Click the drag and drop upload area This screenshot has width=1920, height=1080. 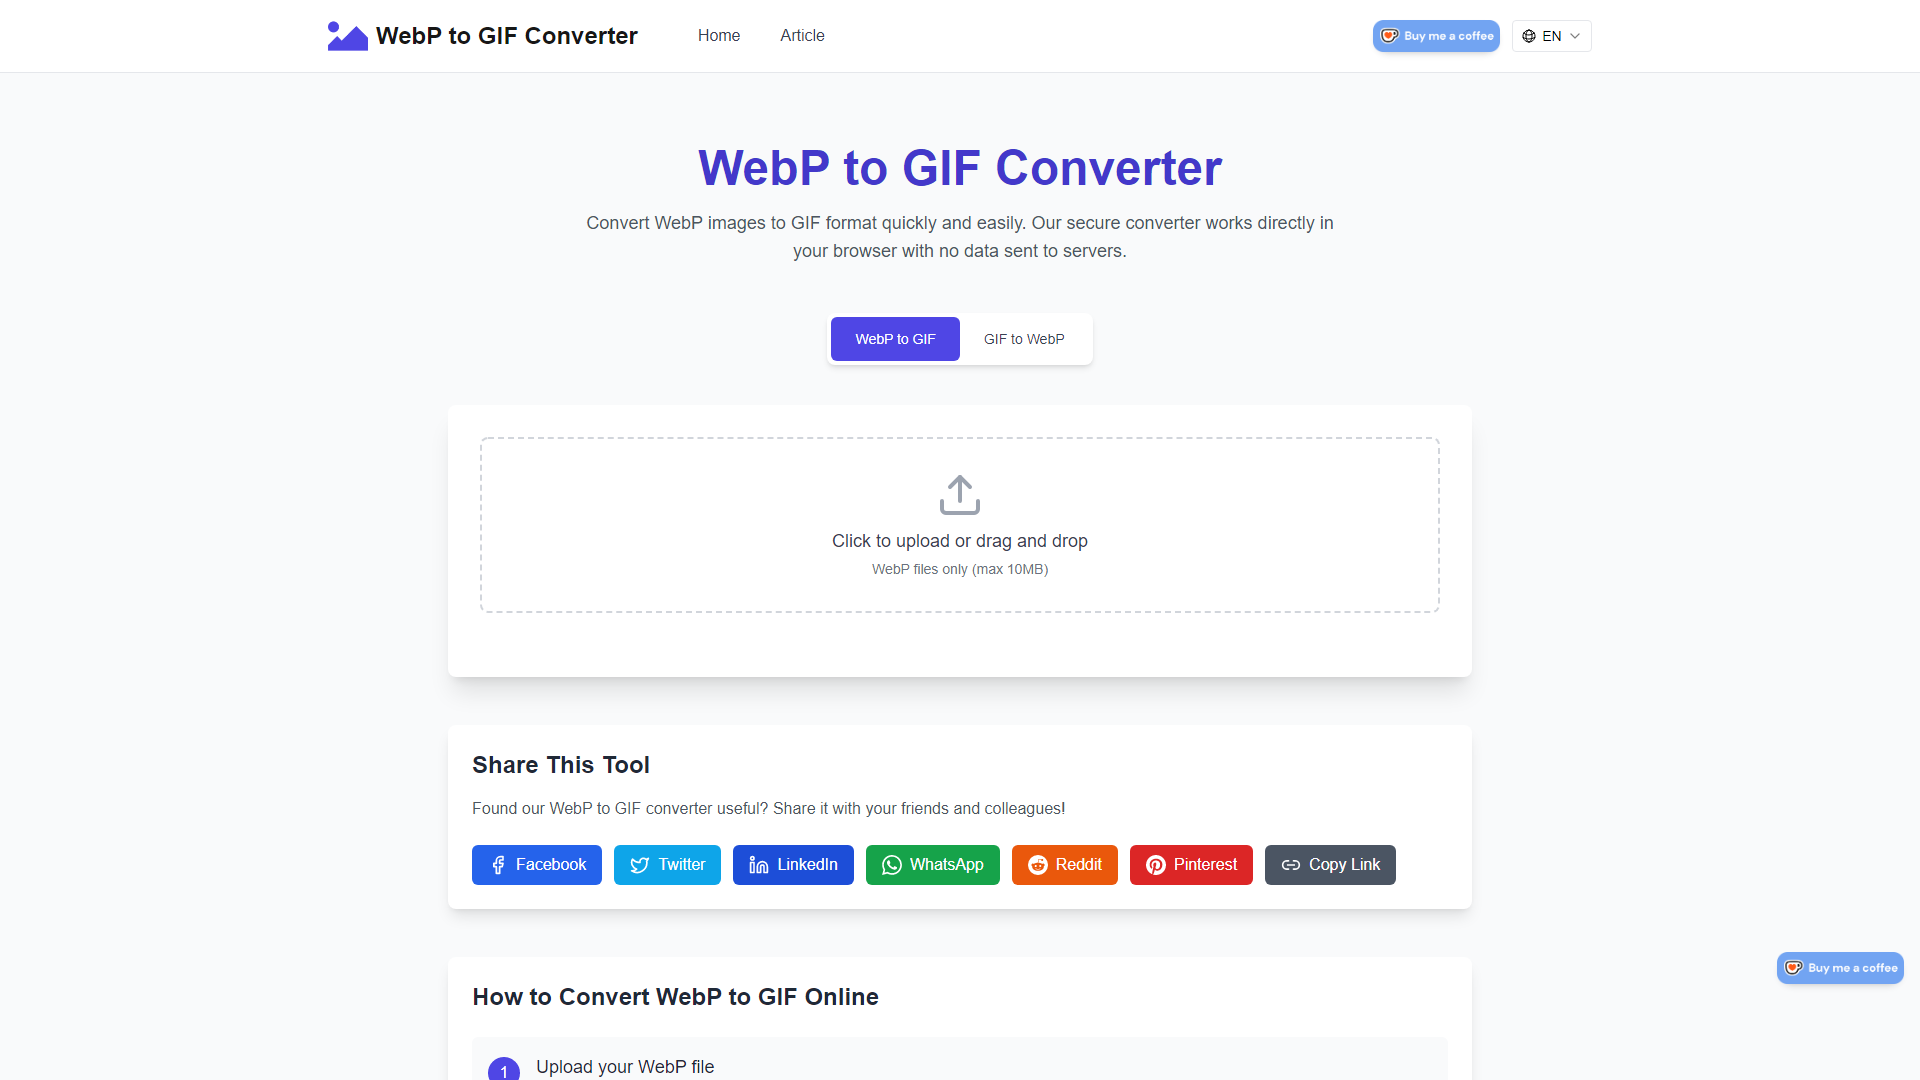point(960,524)
